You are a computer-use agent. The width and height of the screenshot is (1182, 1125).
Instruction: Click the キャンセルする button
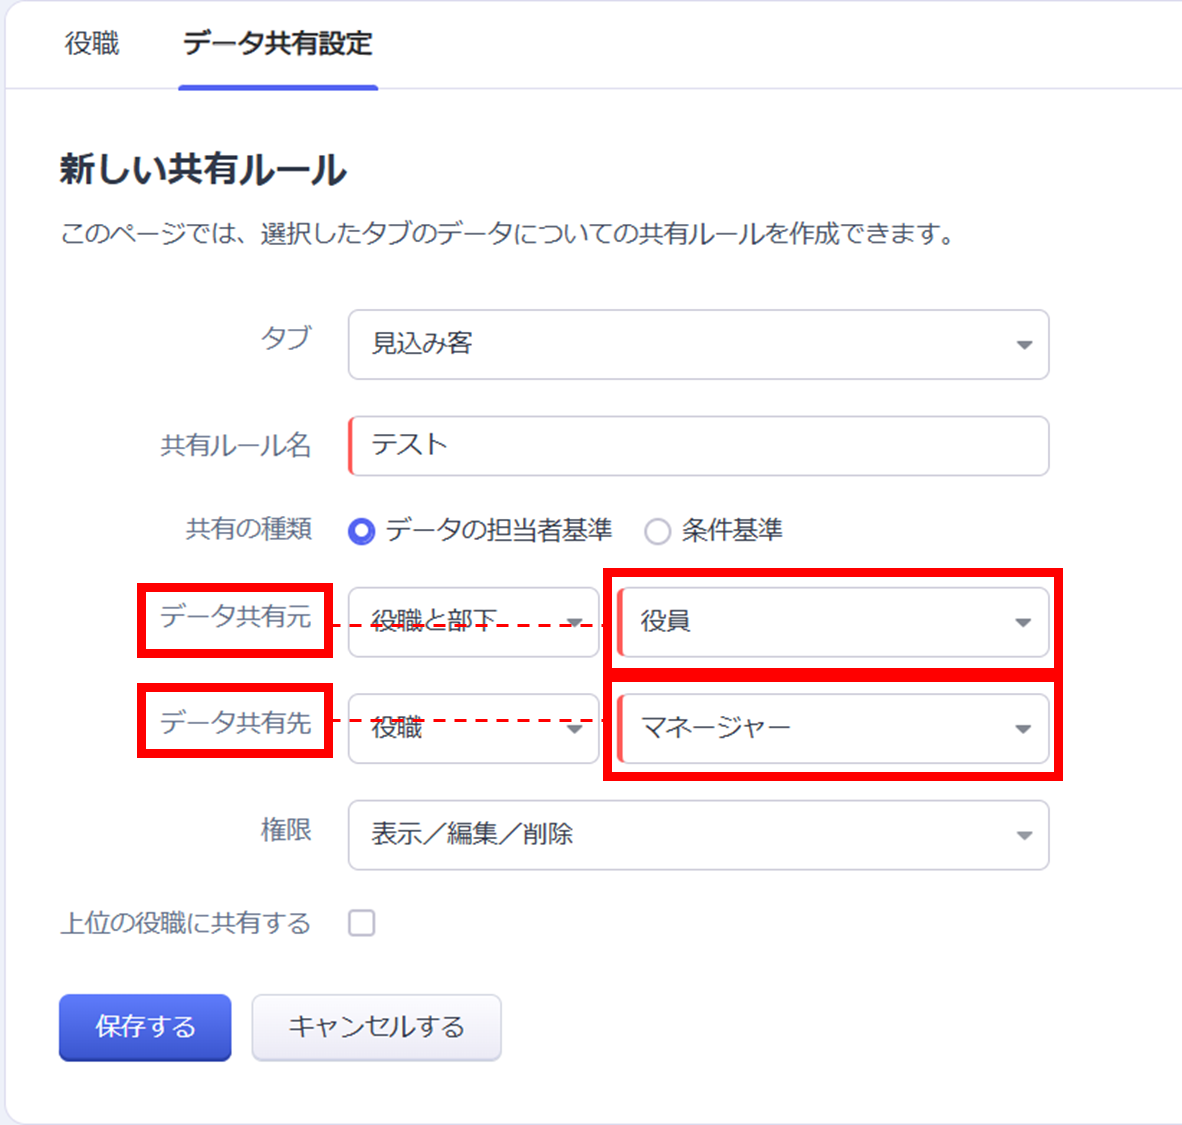tap(376, 1027)
